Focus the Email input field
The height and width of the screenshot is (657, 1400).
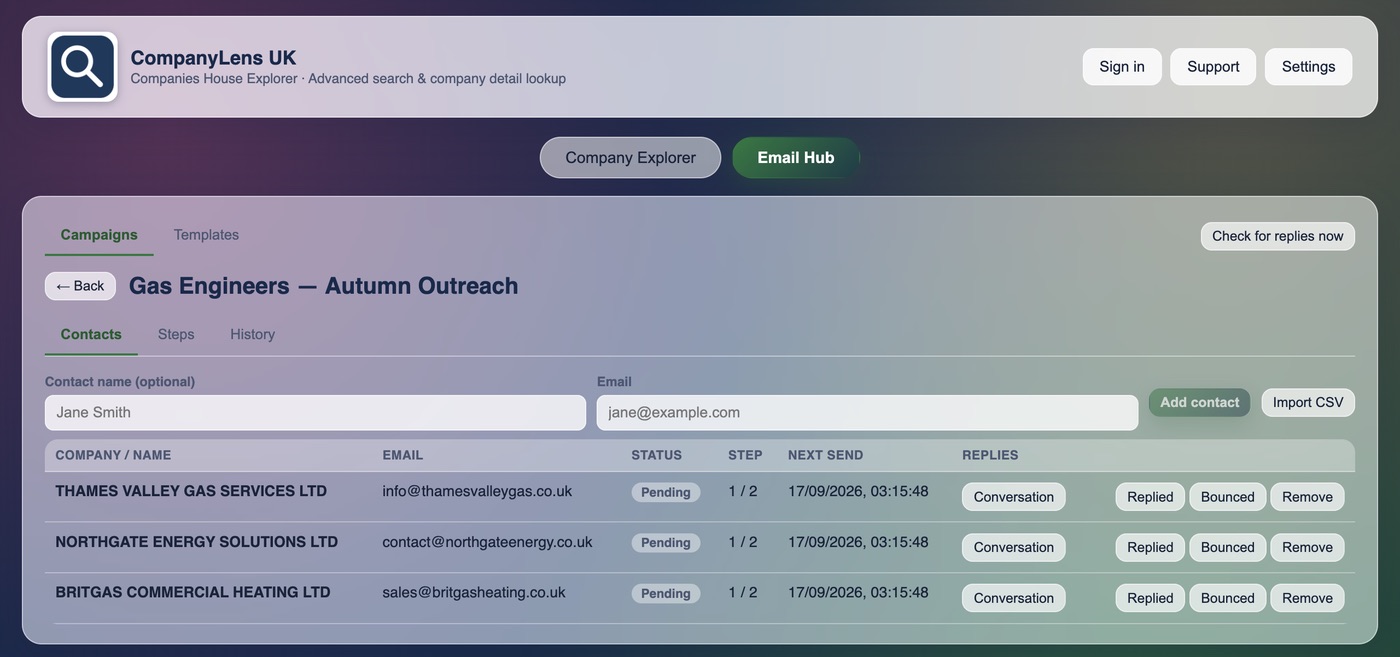pos(867,412)
